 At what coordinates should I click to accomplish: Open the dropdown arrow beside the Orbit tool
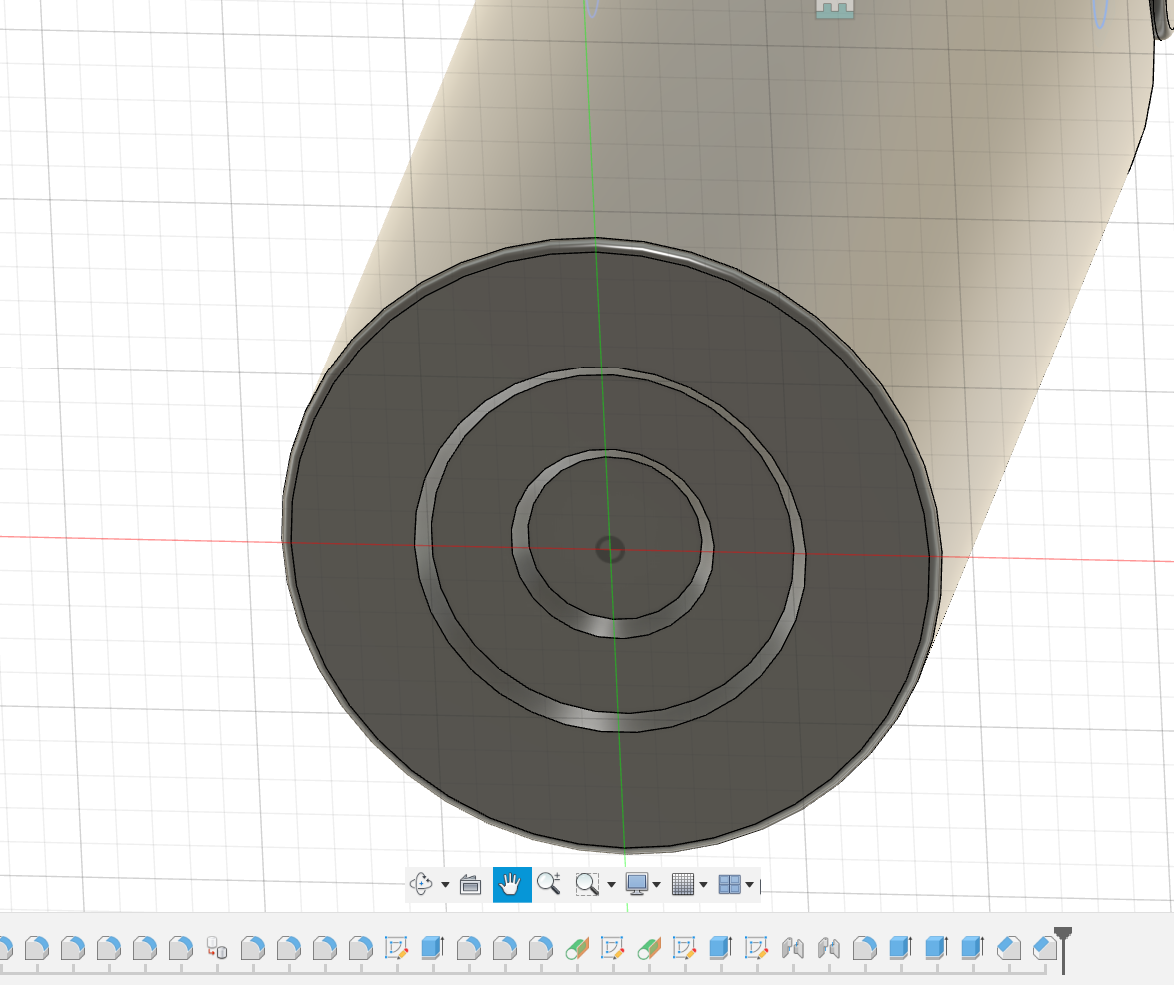(445, 885)
